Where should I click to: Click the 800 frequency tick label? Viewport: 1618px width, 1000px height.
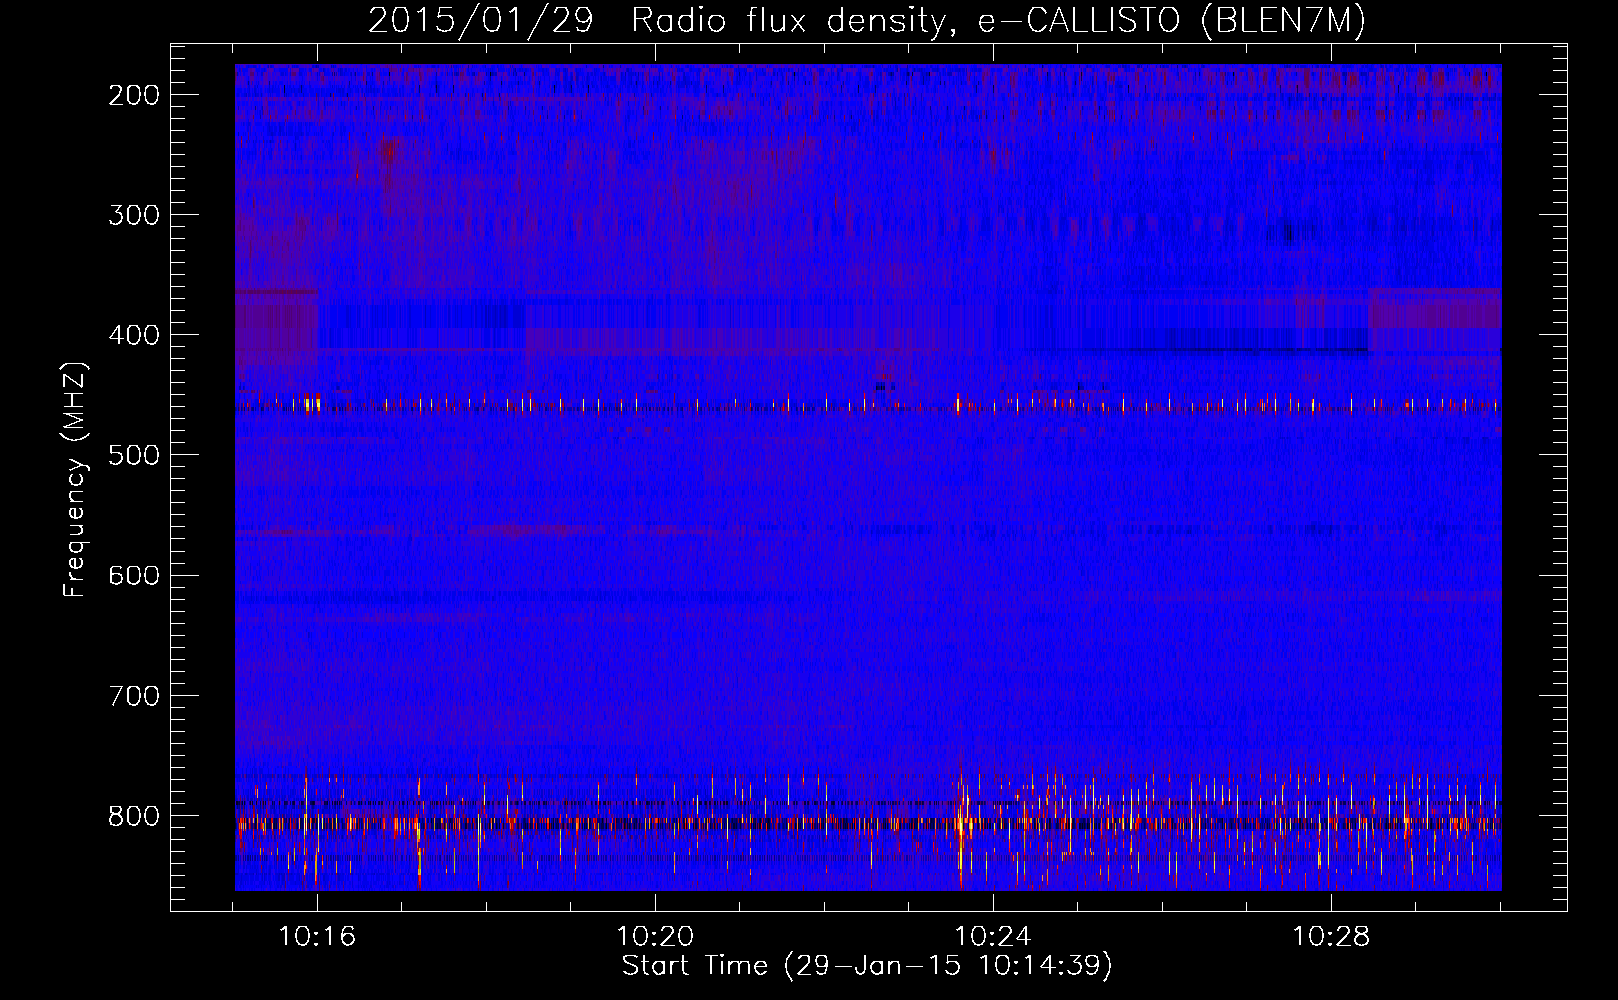coord(134,815)
